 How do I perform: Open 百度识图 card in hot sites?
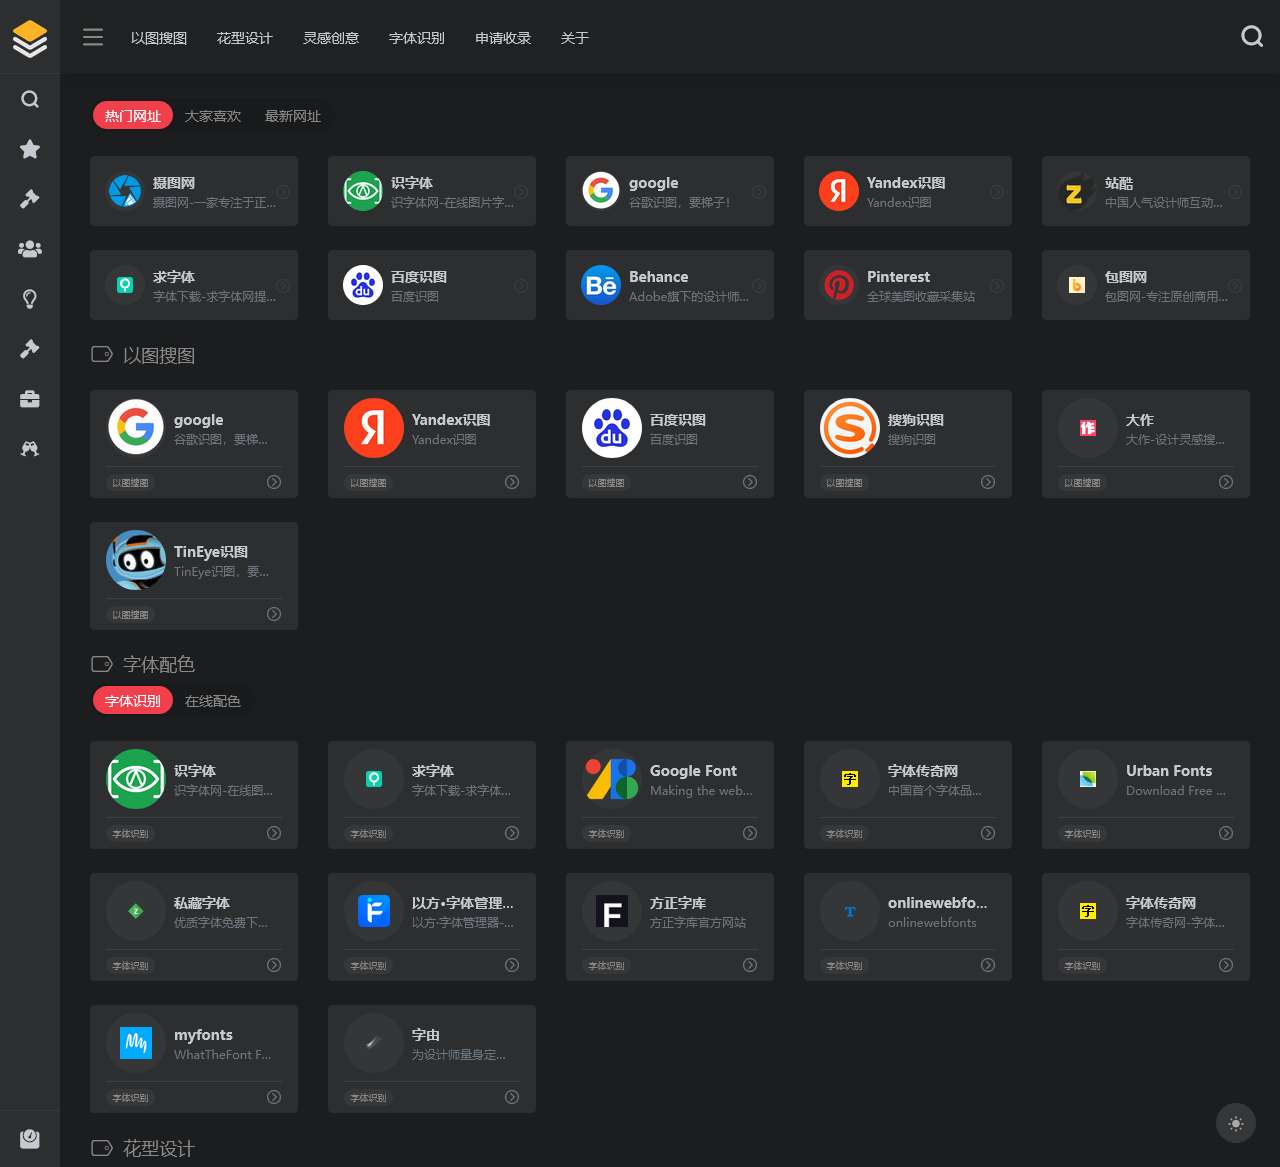point(432,285)
